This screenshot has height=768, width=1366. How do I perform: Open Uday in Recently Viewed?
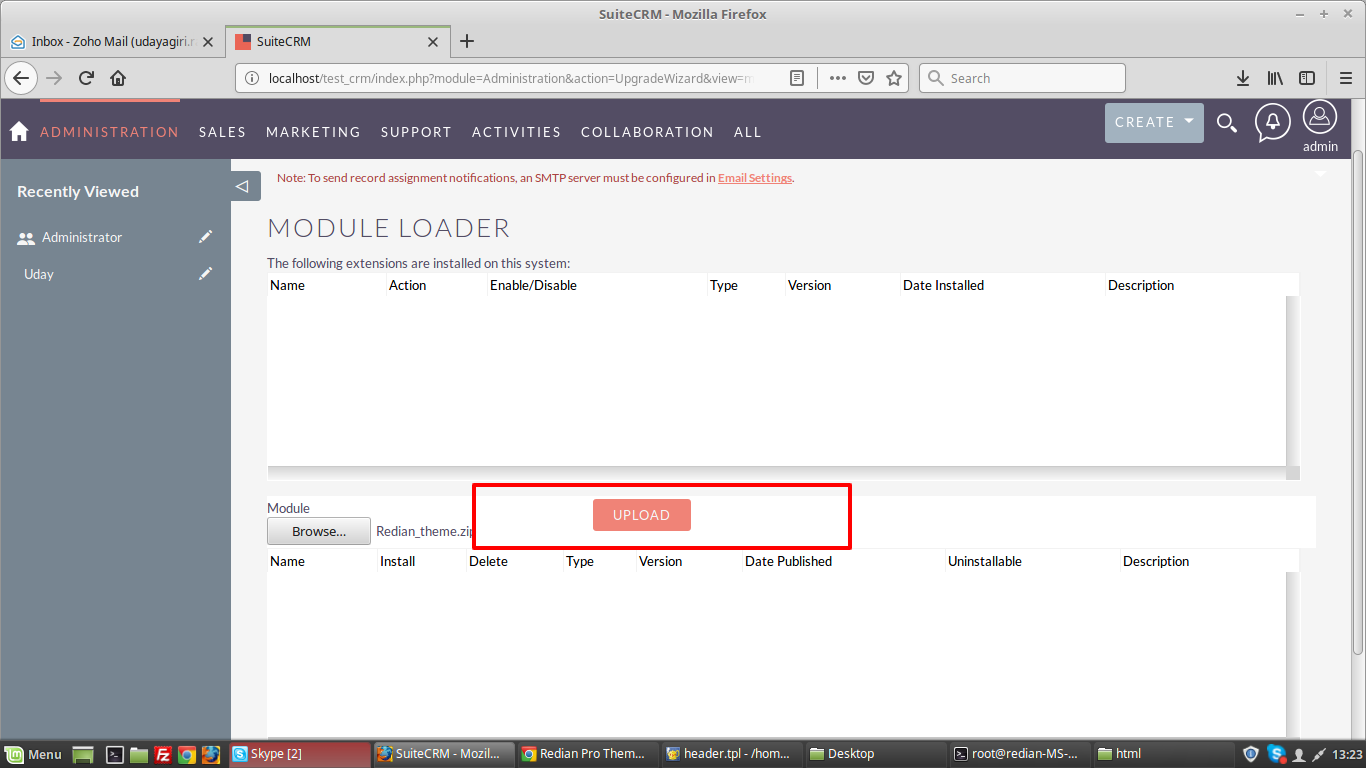pos(39,274)
